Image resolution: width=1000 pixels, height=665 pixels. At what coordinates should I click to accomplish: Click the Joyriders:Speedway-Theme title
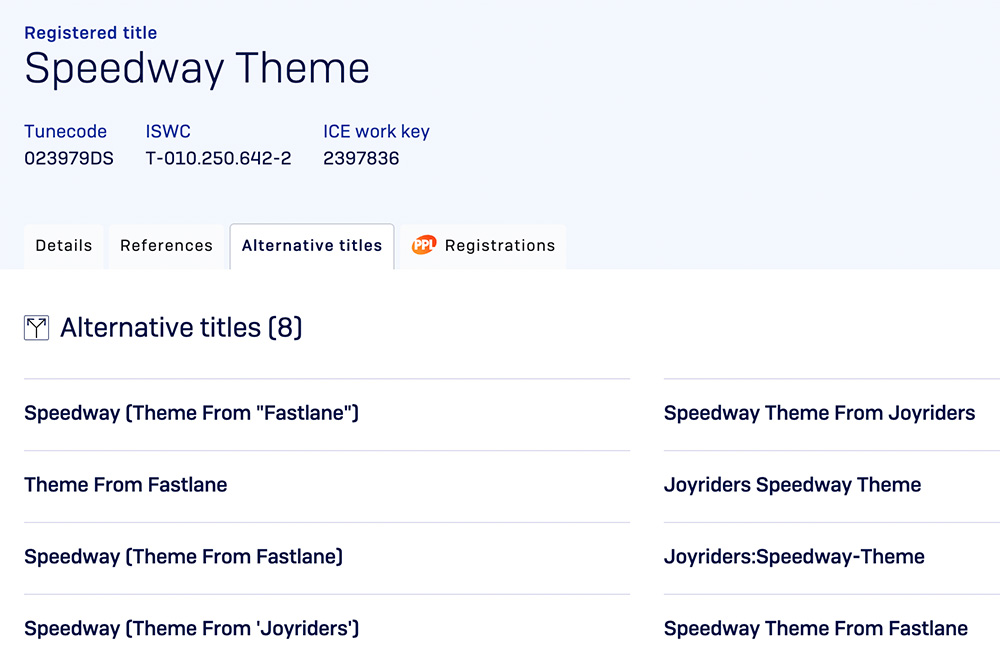794,557
